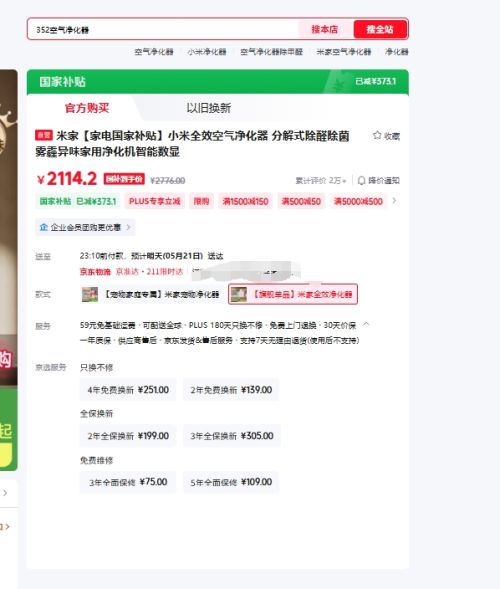Click the 搜全站 search button
Screen dimensions: 500x589
tap(380, 29)
